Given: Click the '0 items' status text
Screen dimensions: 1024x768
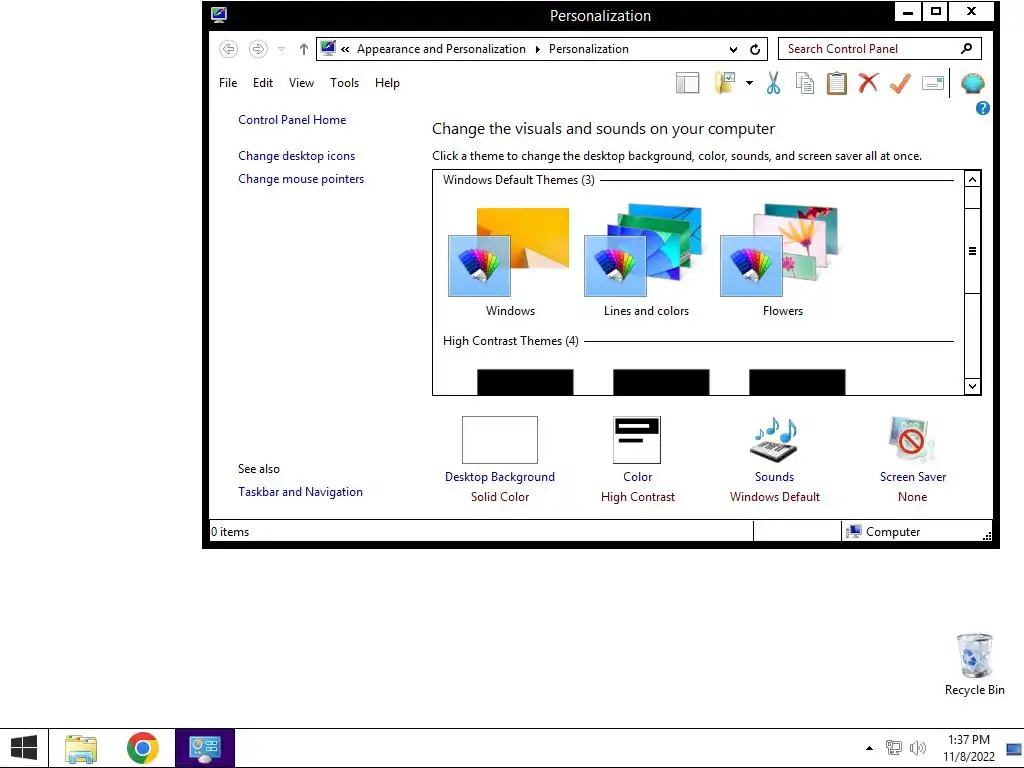Looking at the screenshot, I should pos(230,532).
